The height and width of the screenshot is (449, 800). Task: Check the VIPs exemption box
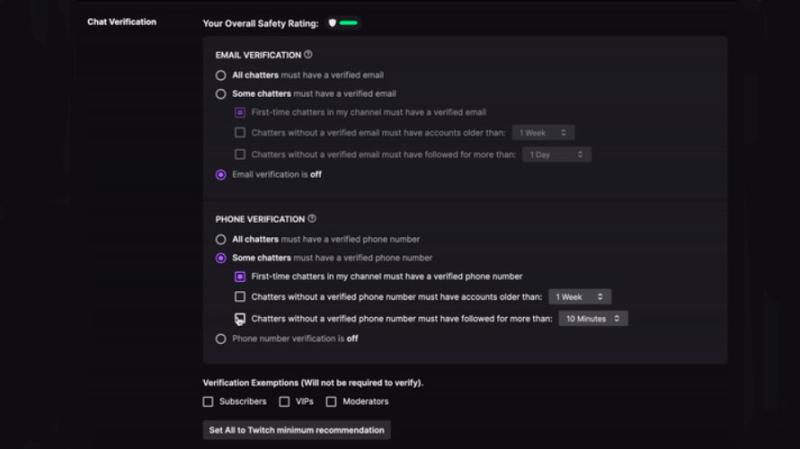point(284,402)
